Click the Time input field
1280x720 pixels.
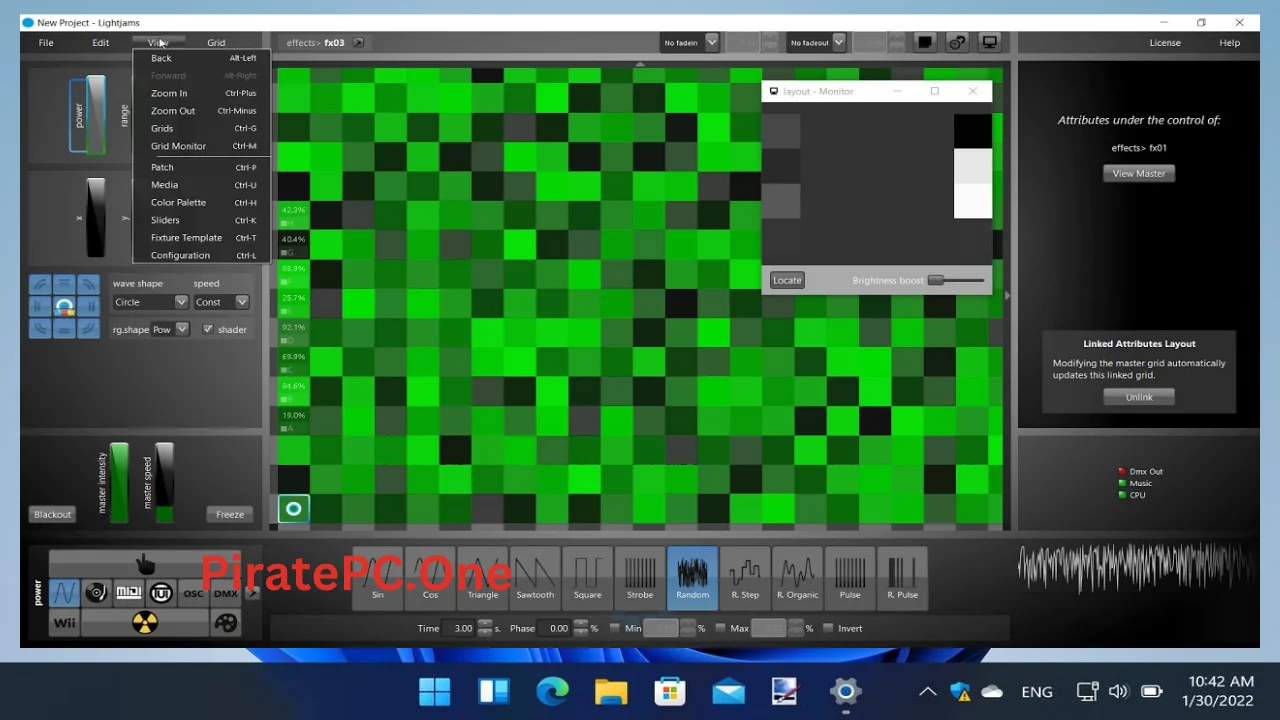[460, 628]
